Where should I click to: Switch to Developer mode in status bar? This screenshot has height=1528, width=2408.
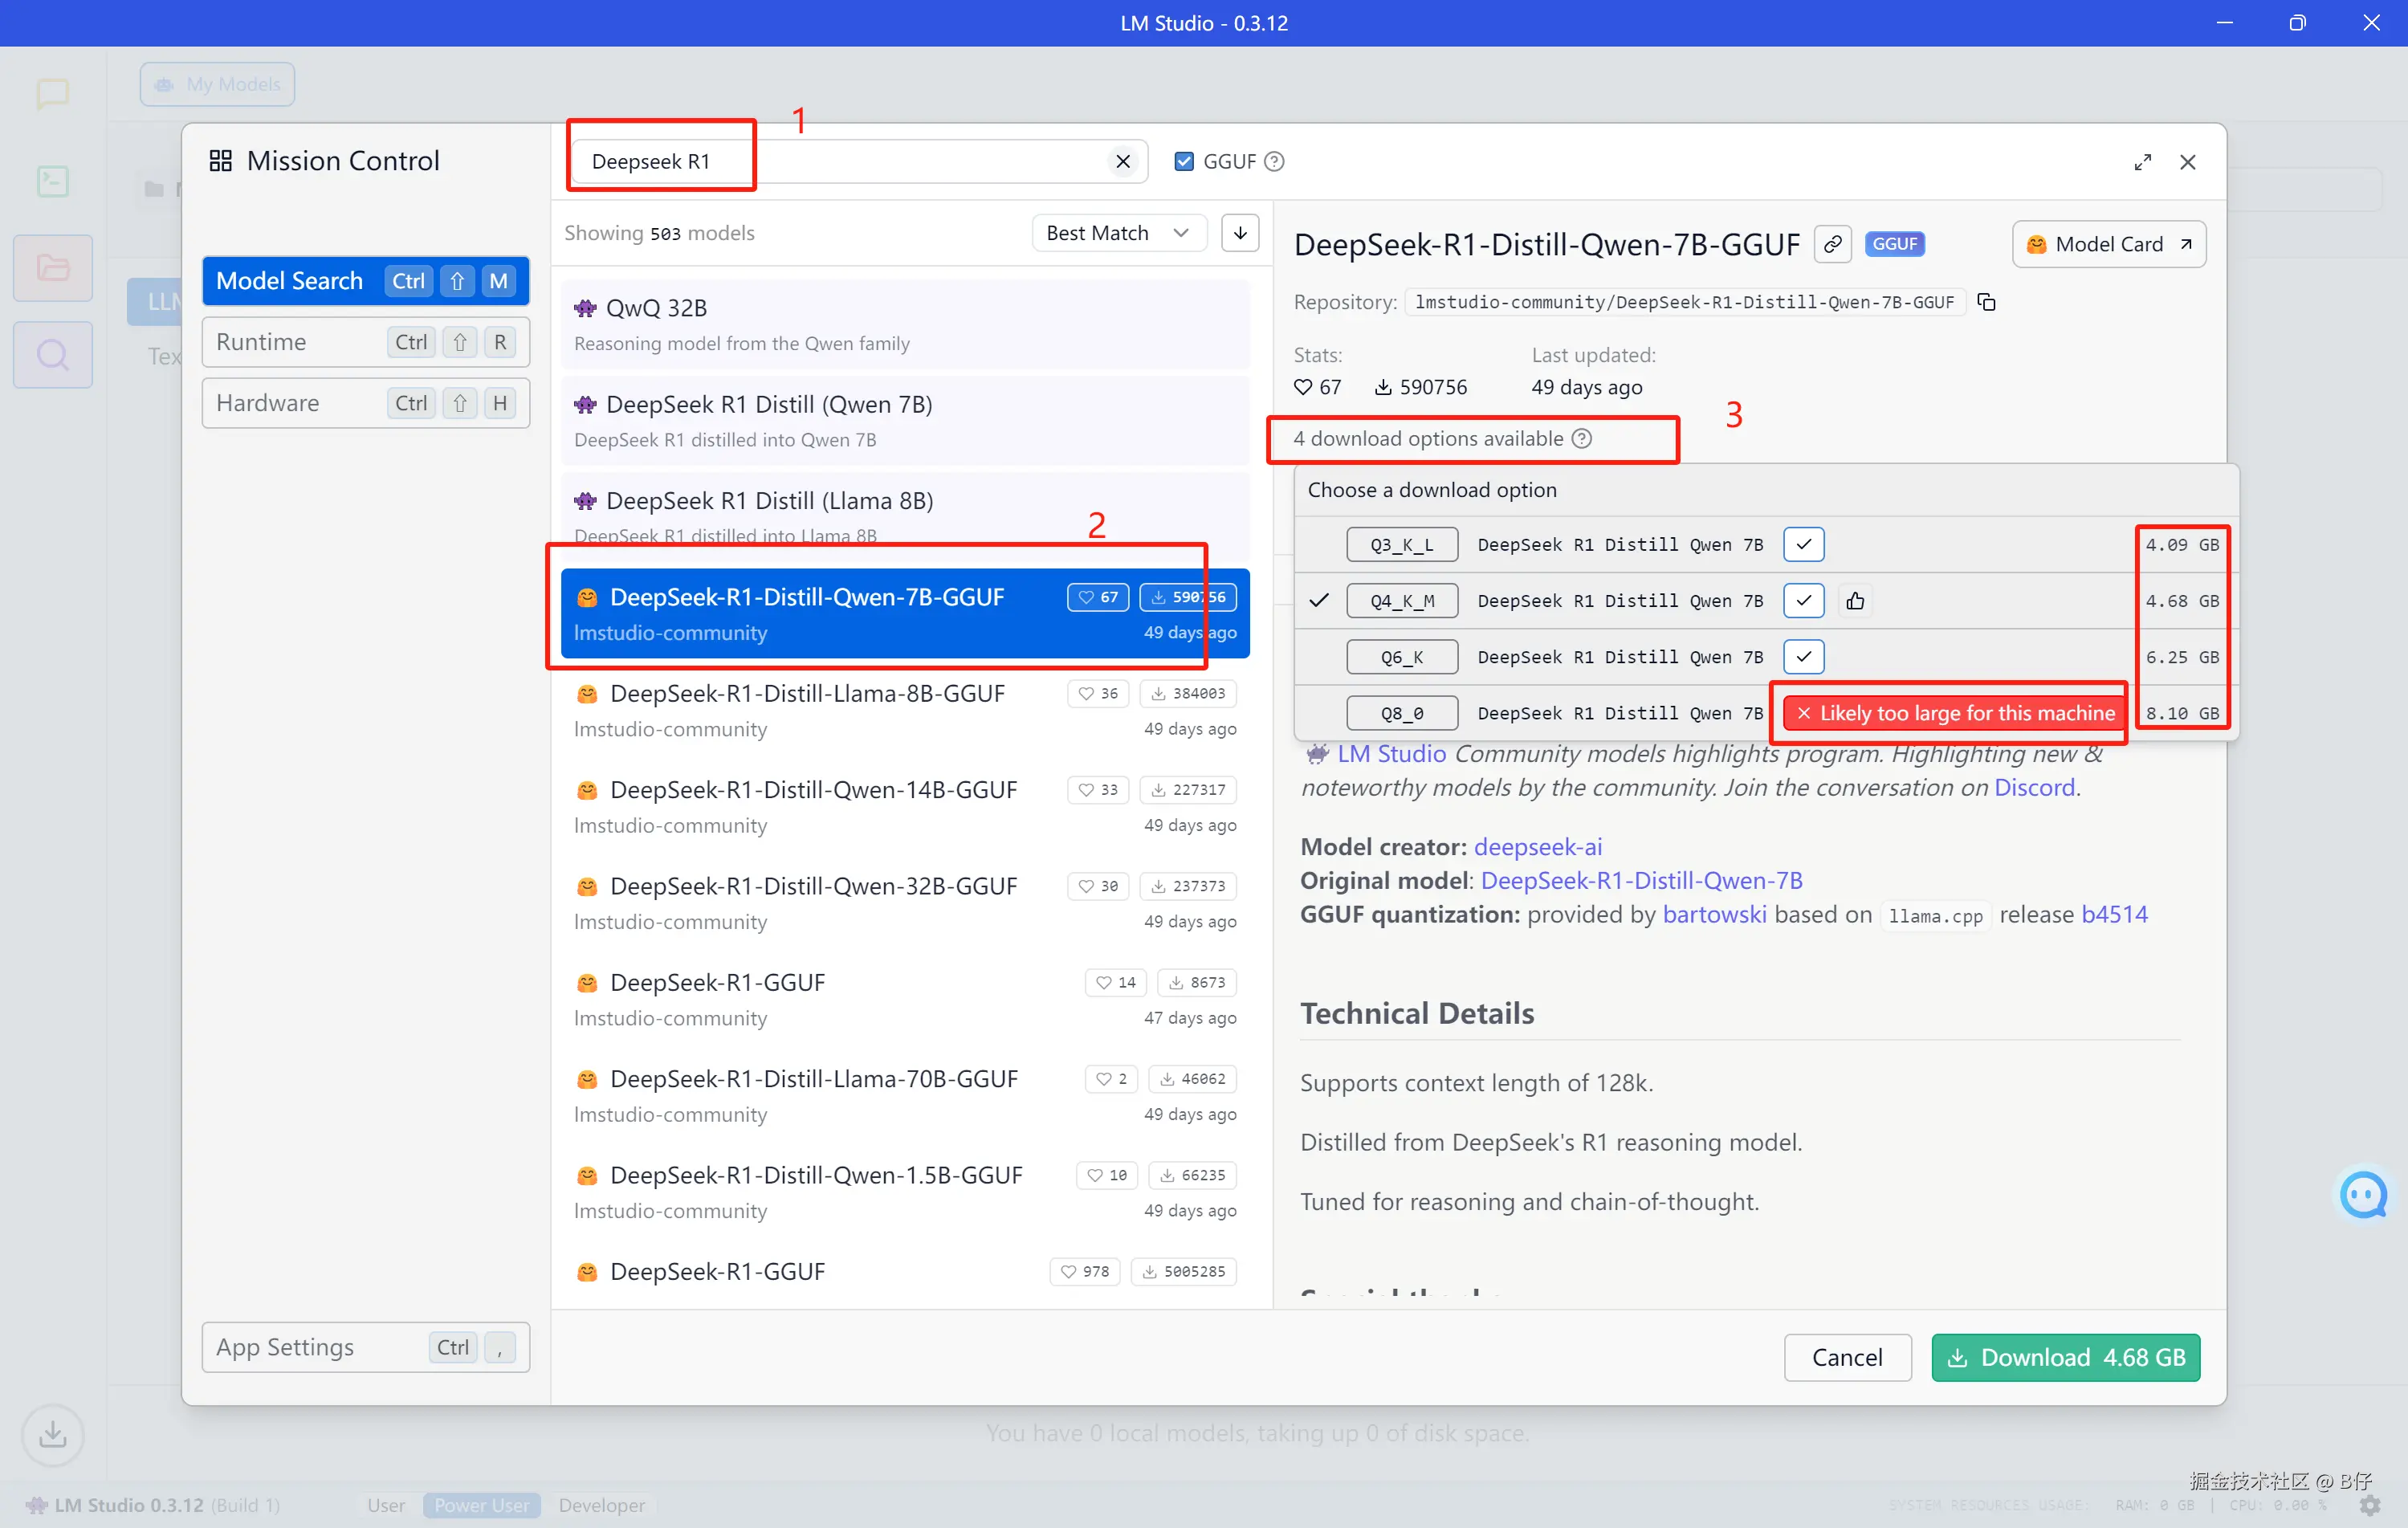[601, 1505]
